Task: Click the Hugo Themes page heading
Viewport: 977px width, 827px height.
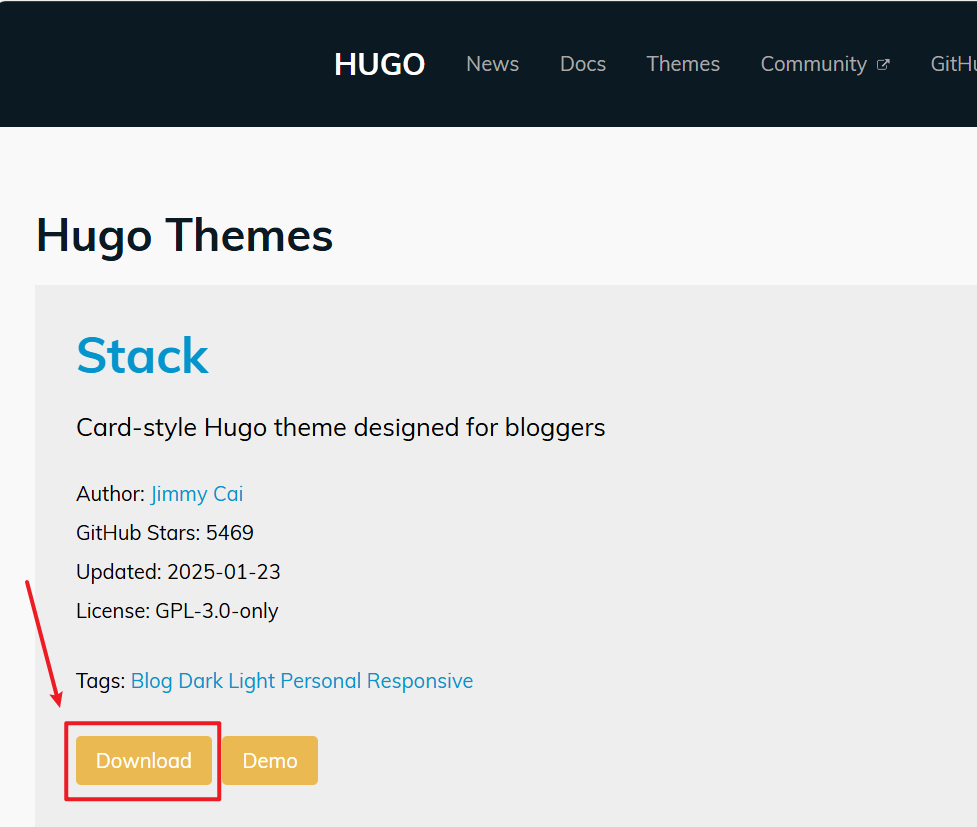Action: [x=185, y=236]
